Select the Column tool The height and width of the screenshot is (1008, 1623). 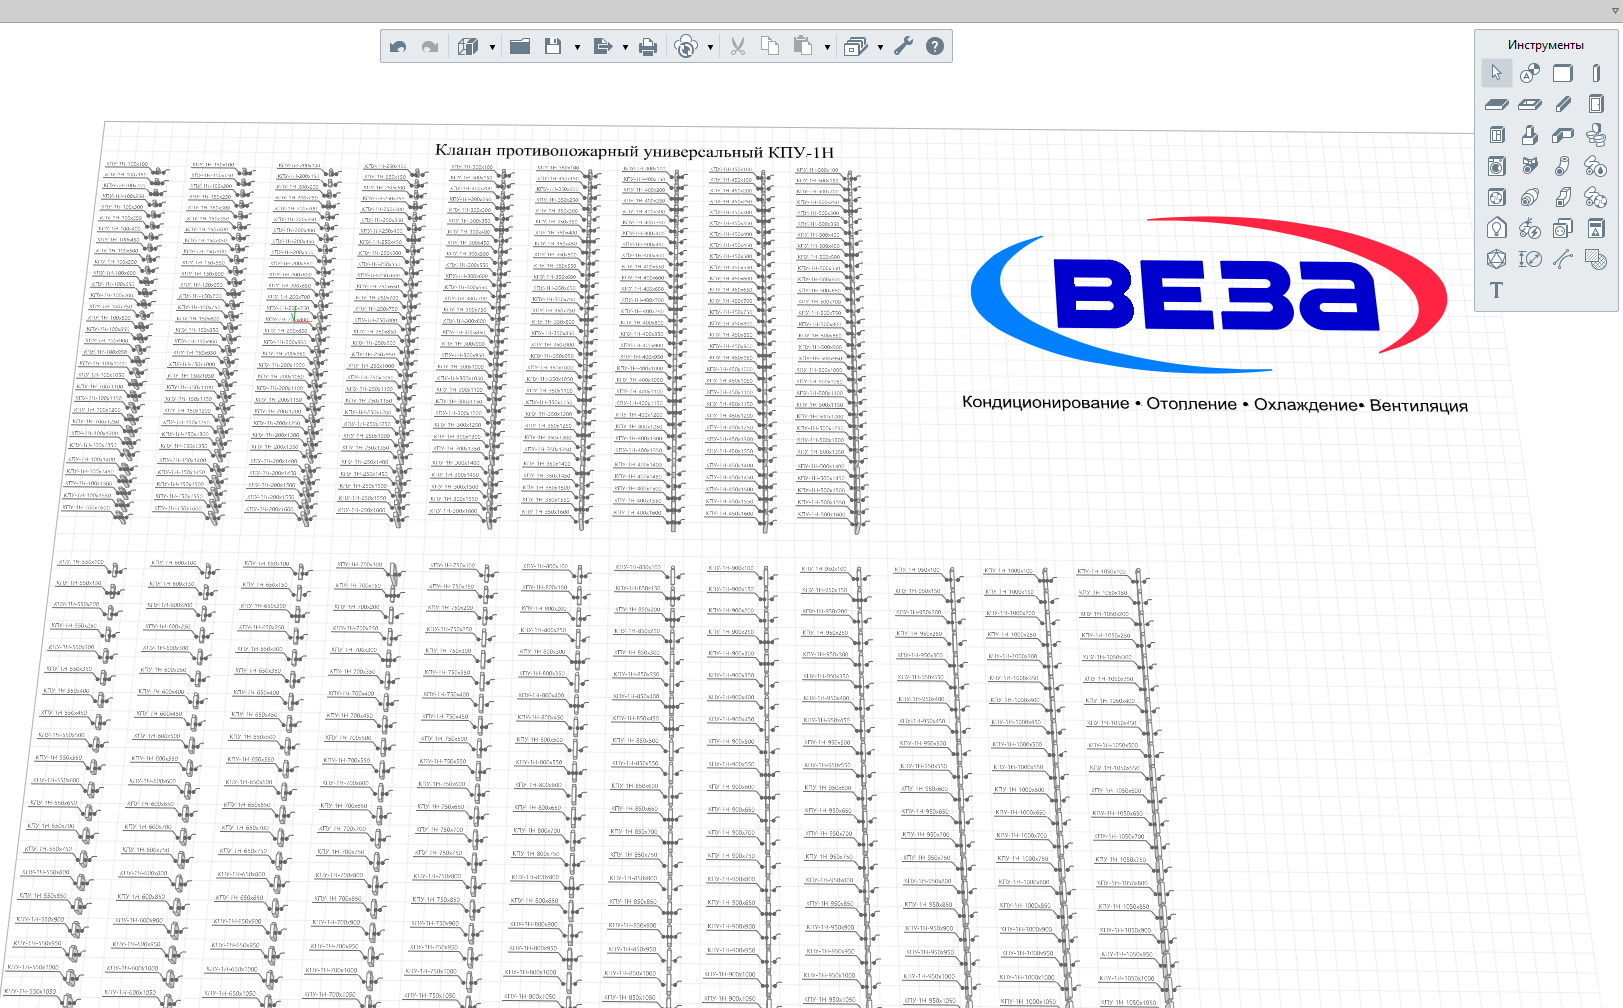tap(1596, 73)
